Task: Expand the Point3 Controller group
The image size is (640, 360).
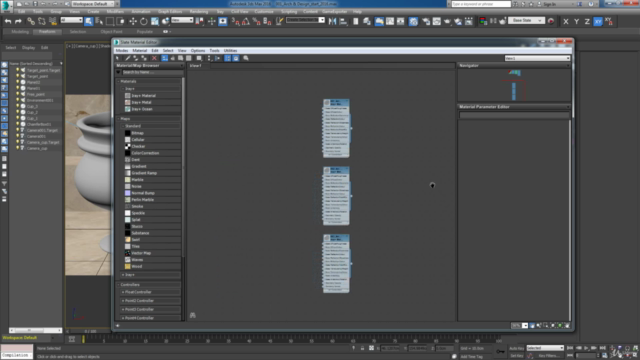Action: coord(123,309)
